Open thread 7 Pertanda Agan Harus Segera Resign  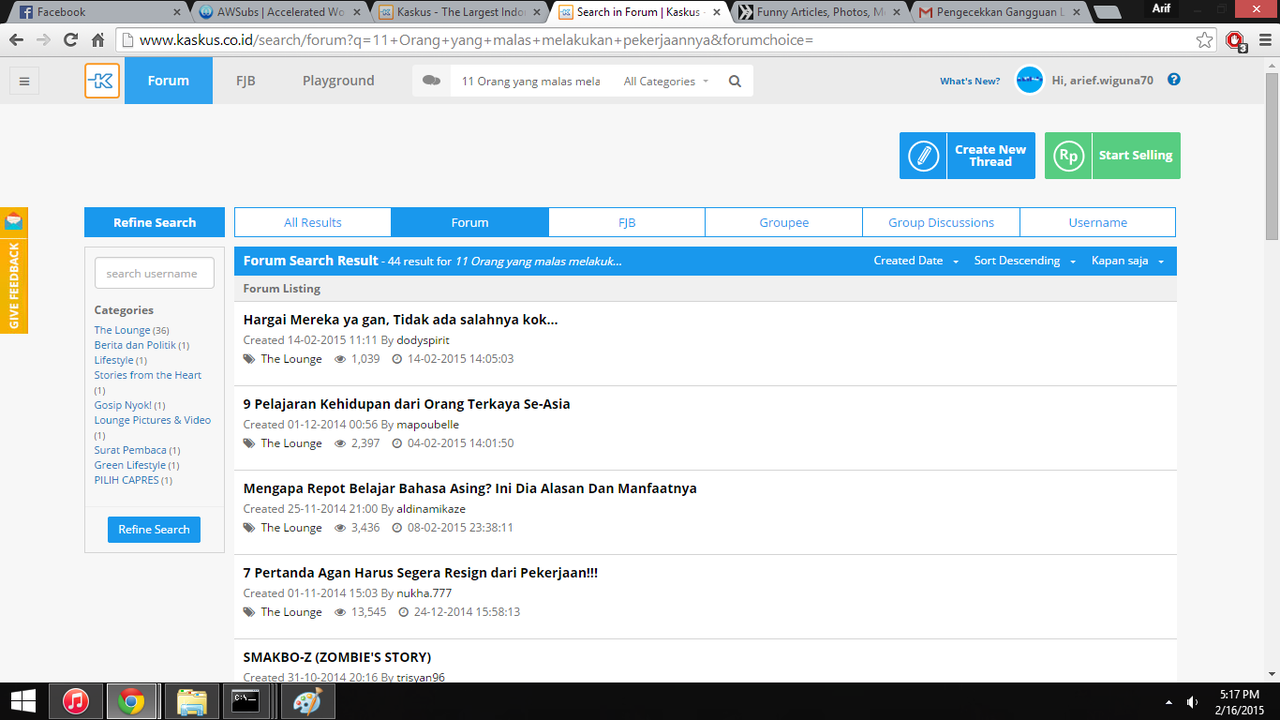pyautogui.click(x=421, y=573)
